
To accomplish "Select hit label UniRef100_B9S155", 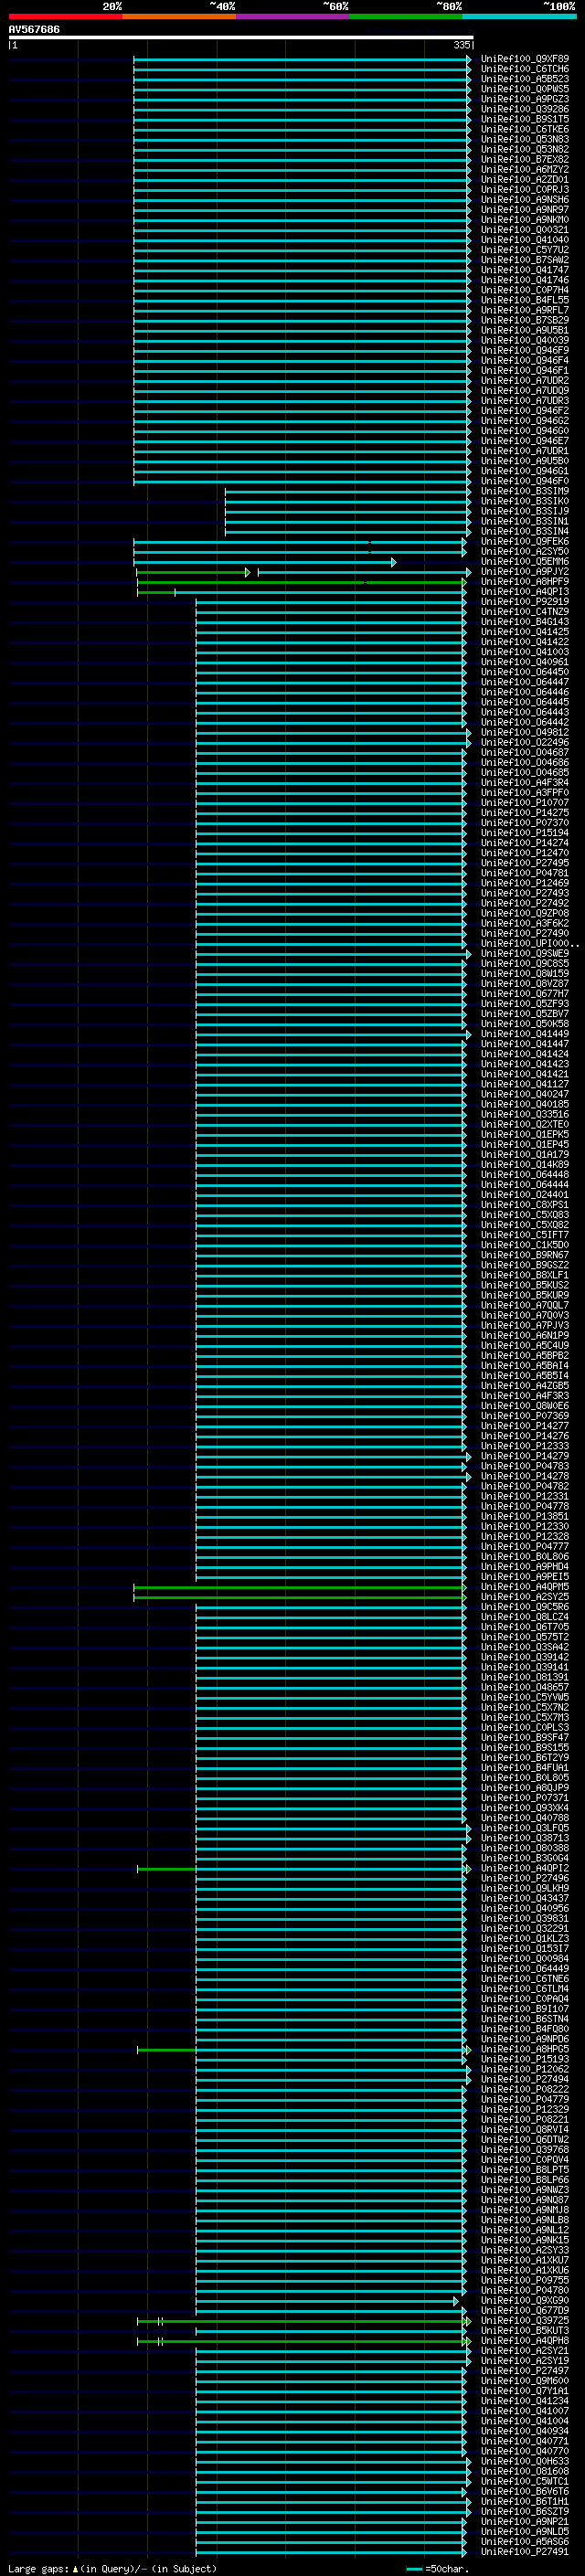I will pyautogui.click(x=525, y=1748).
